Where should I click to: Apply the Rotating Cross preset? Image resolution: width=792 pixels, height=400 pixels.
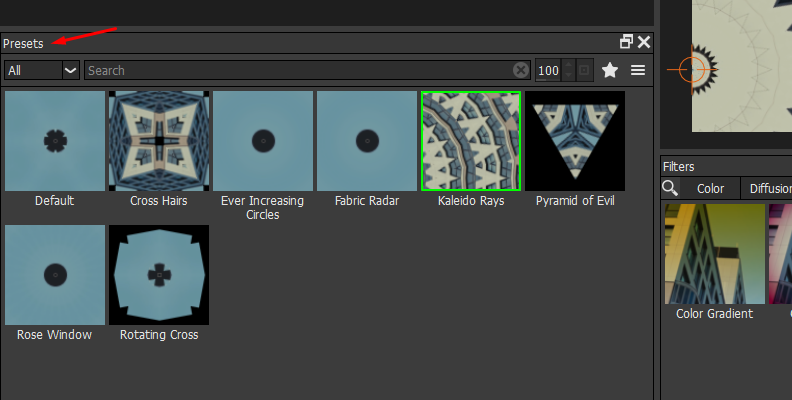tap(159, 275)
